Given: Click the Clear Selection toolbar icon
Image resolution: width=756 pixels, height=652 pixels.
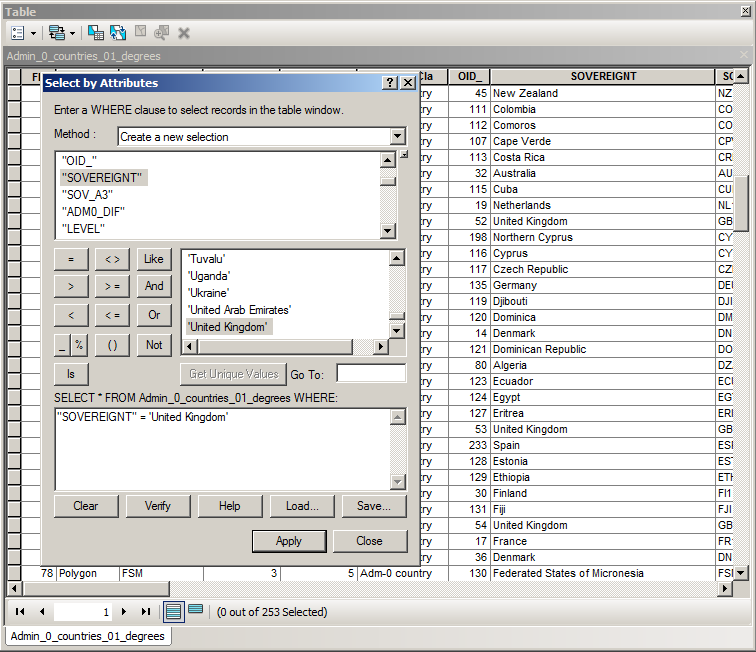Looking at the screenshot, I should point(140,32).
